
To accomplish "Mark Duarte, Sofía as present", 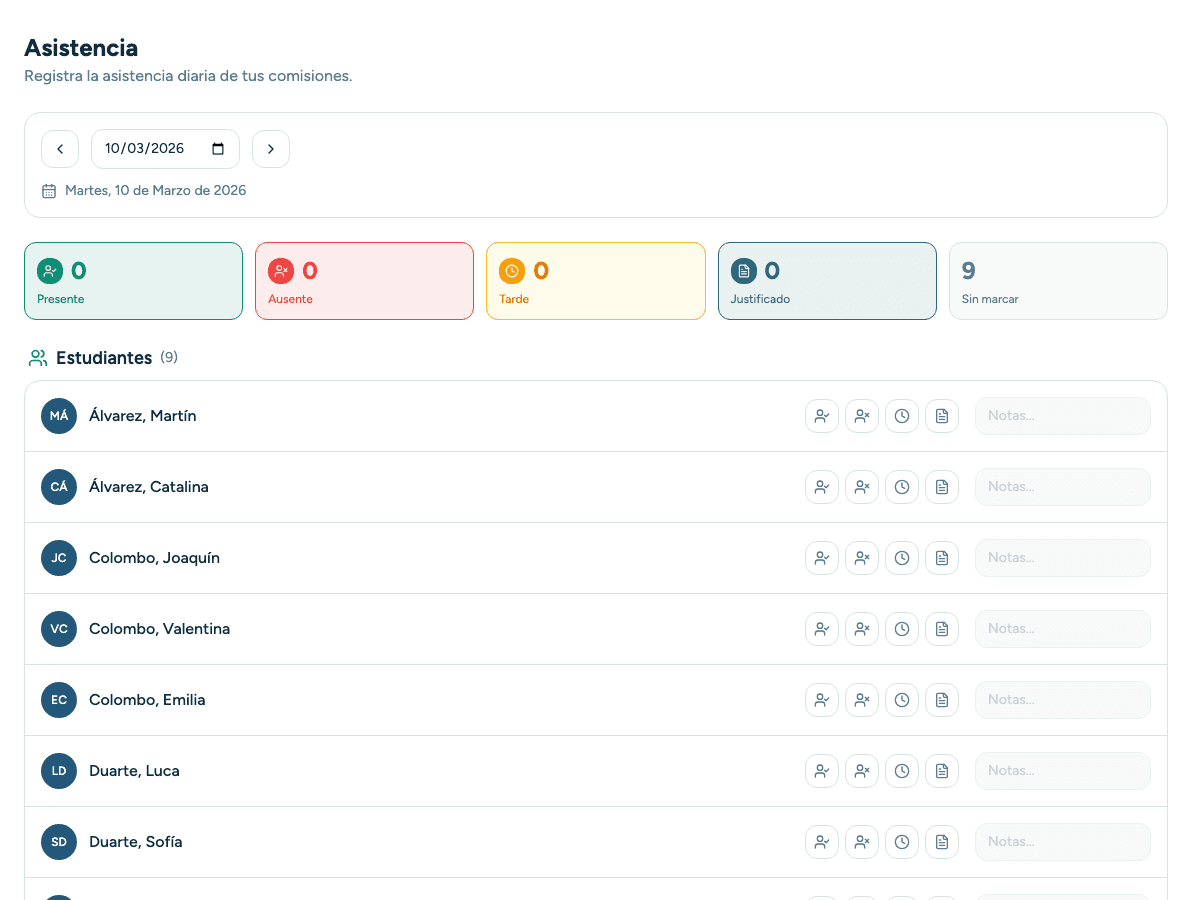I will tap(822, 842).
